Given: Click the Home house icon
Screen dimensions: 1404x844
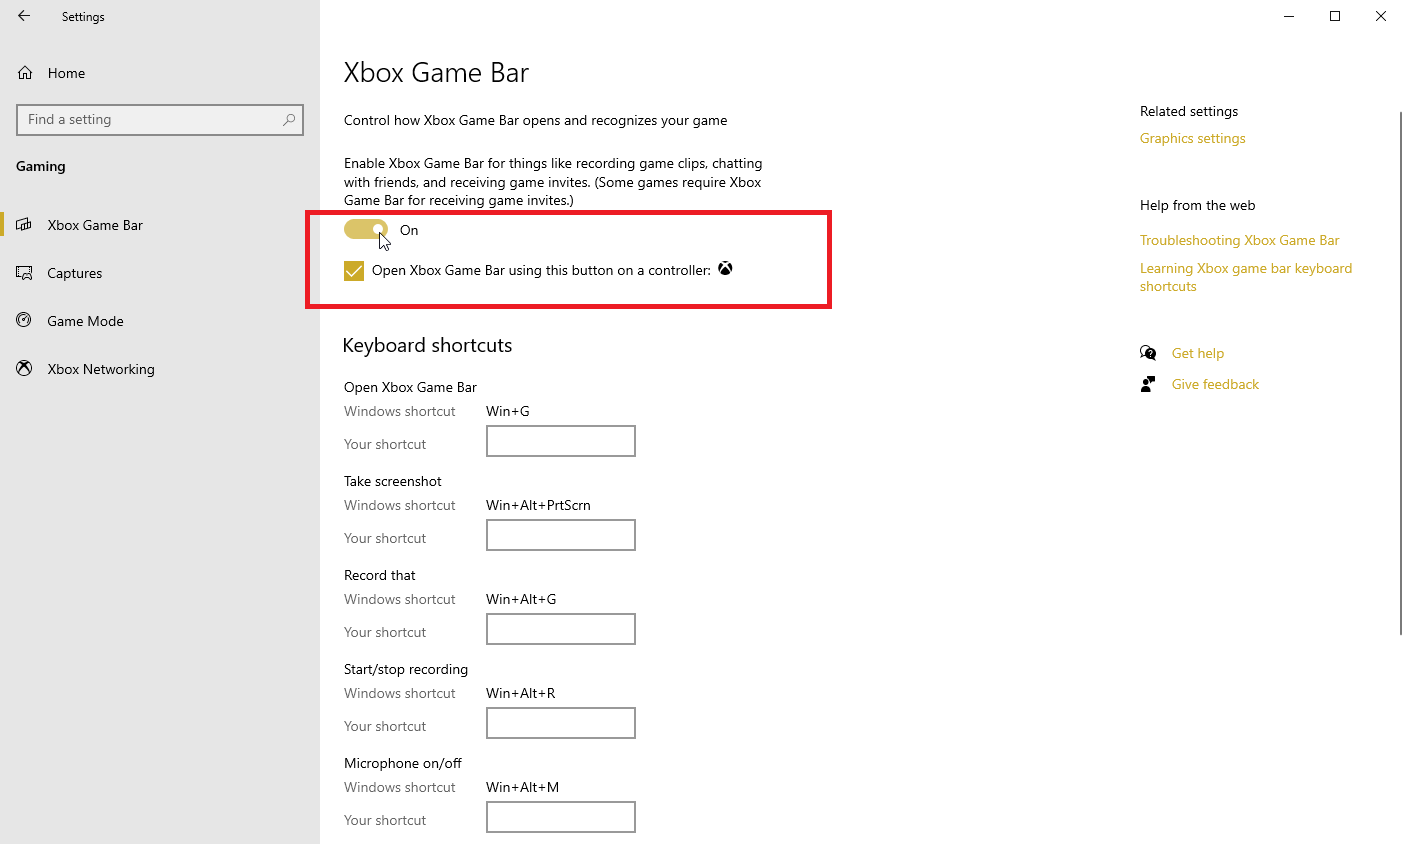Looking at the screenshot, I should pos(25,73).
